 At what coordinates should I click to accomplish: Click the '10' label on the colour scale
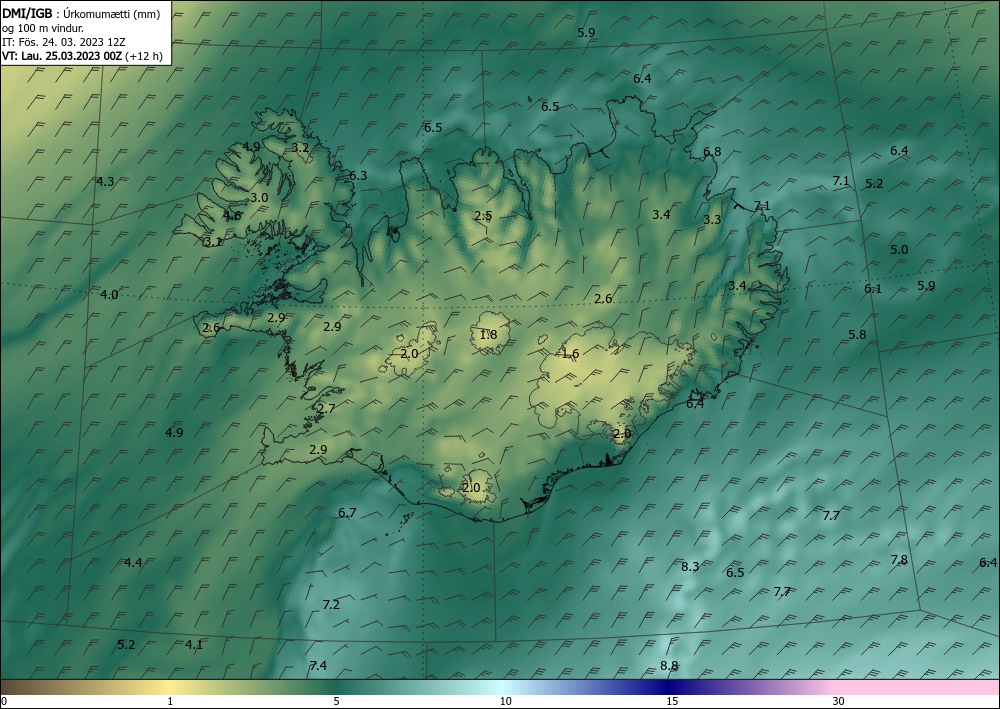pos(506,701)
